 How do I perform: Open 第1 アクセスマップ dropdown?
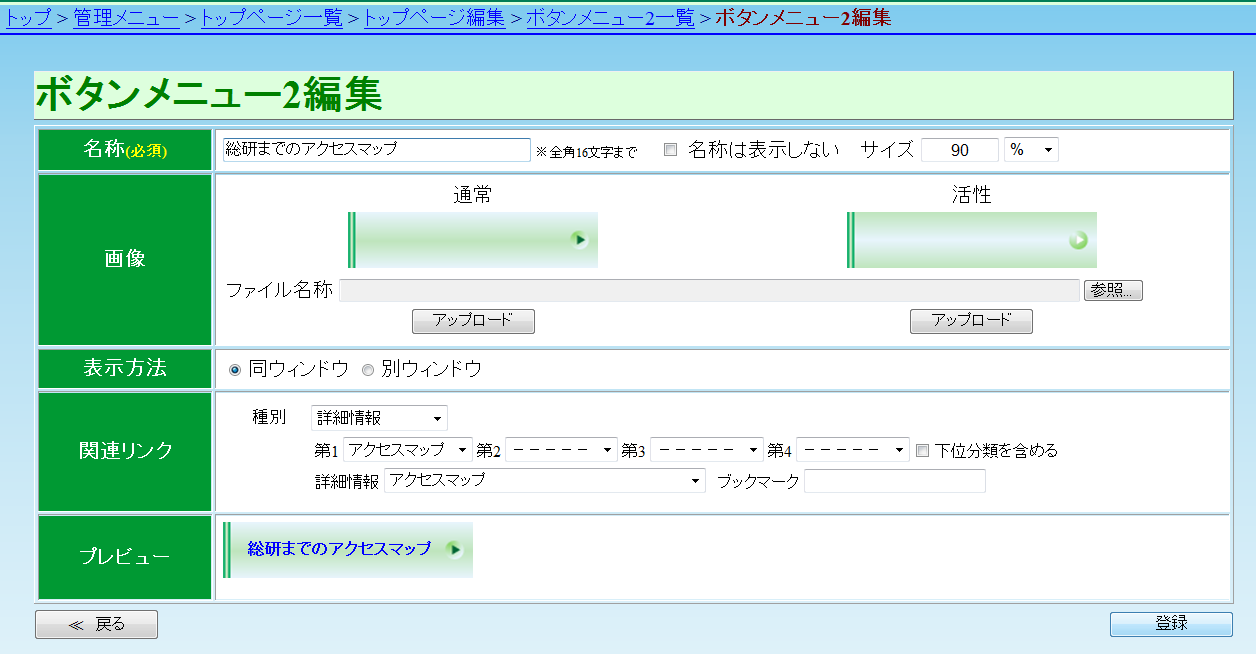pyautogui.click(x=408, y=450)
